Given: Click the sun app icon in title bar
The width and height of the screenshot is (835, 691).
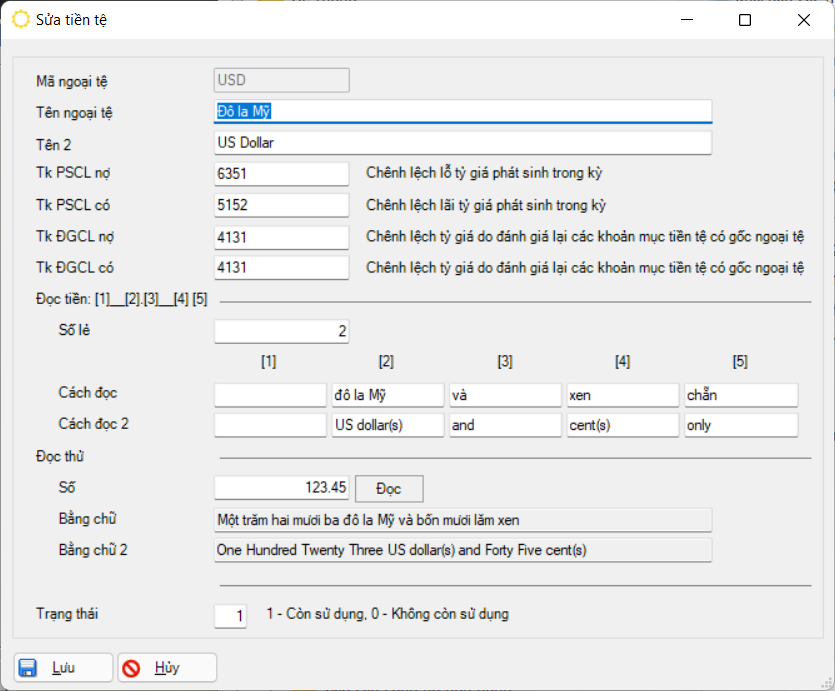Looking at the screenshot, I should 20,20.
